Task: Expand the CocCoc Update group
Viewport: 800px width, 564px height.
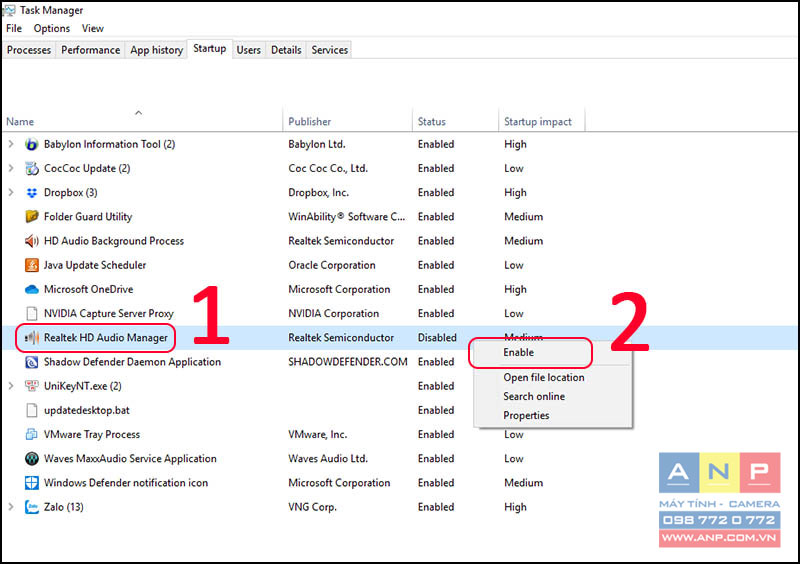Action: [11, 168]
